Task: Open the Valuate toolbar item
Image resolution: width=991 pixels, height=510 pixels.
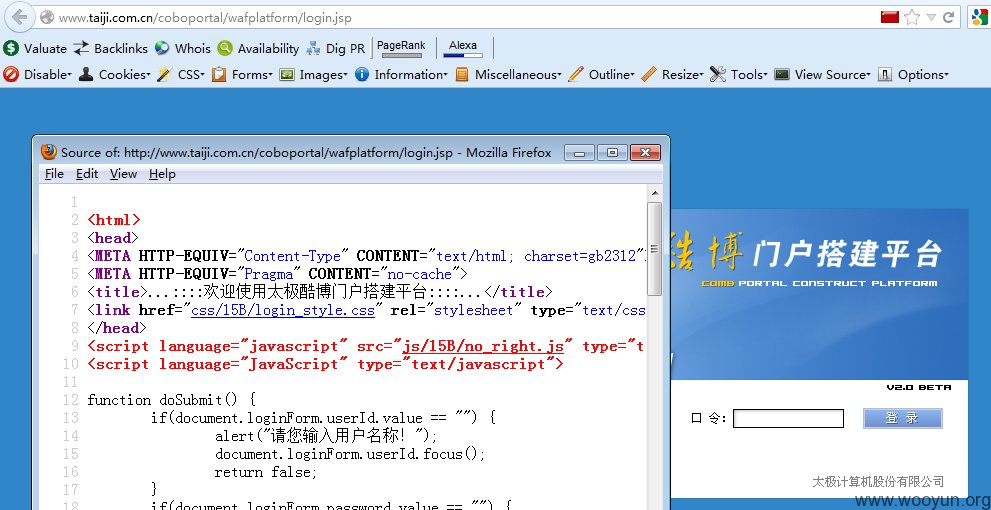Action: 35,48
